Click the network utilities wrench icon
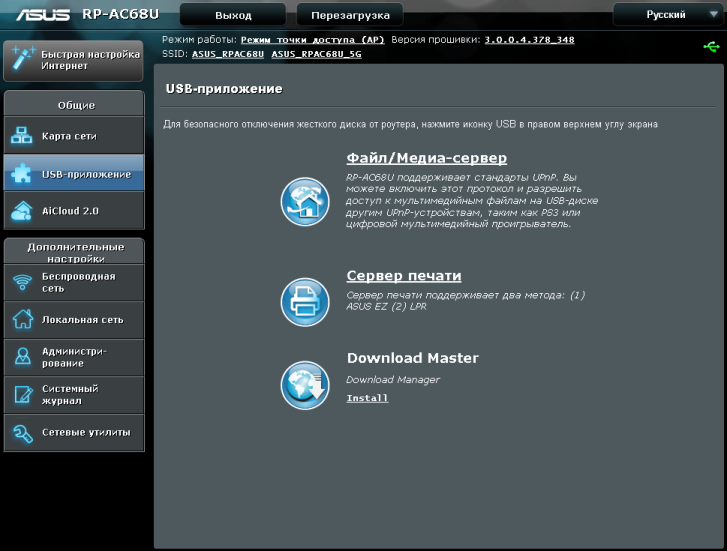Image resolution: width=727 pixels, height=551 pixels. click(x=23, y=433)
